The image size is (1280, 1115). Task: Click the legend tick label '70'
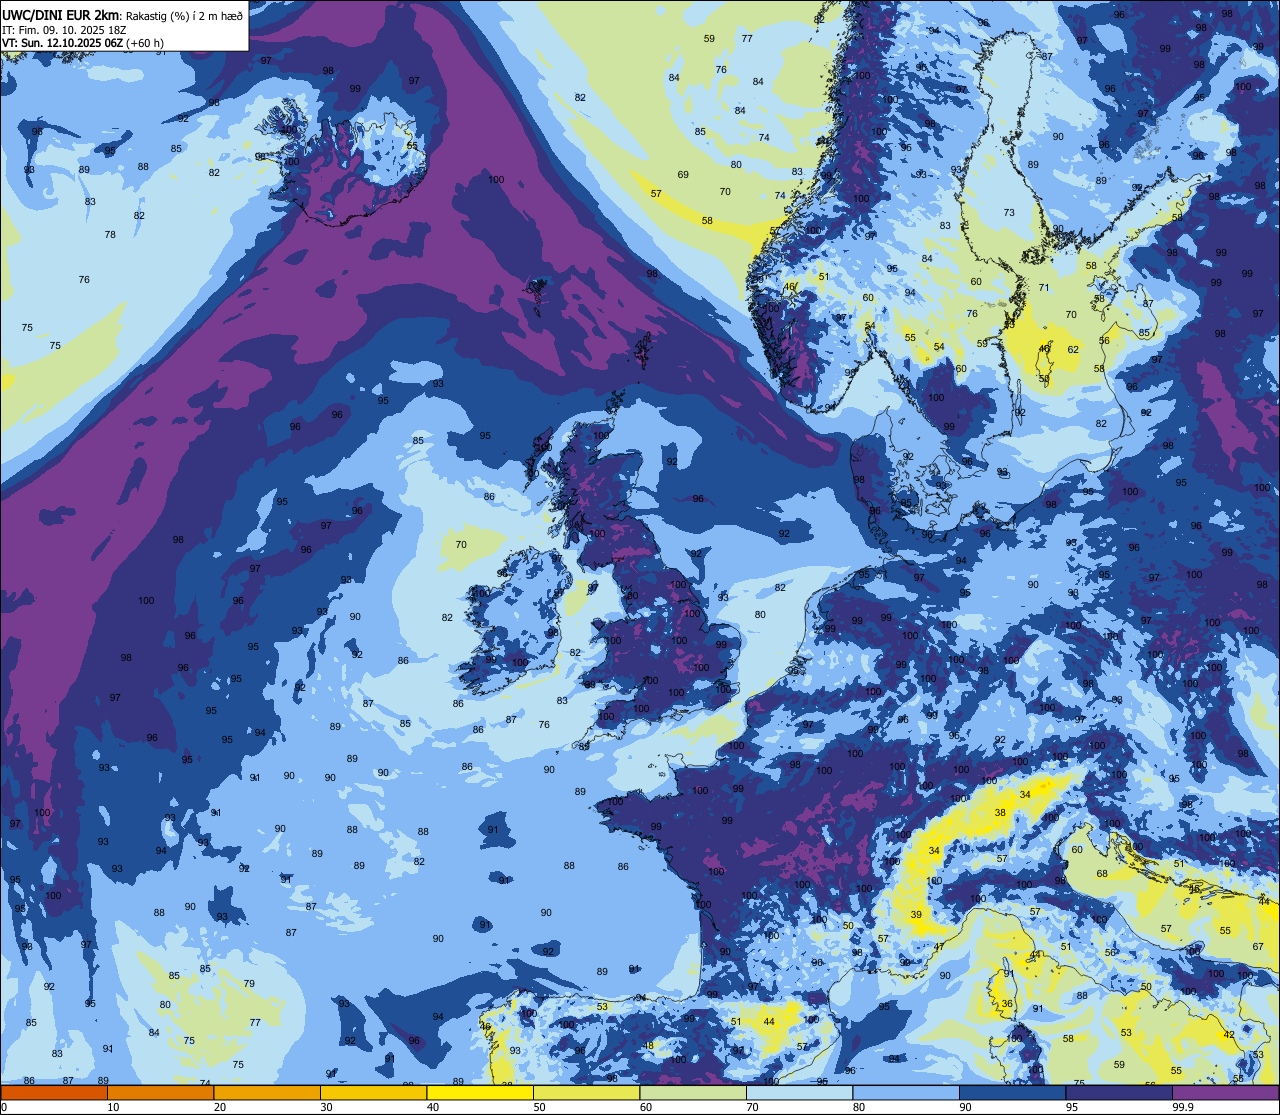[752, 1107]
